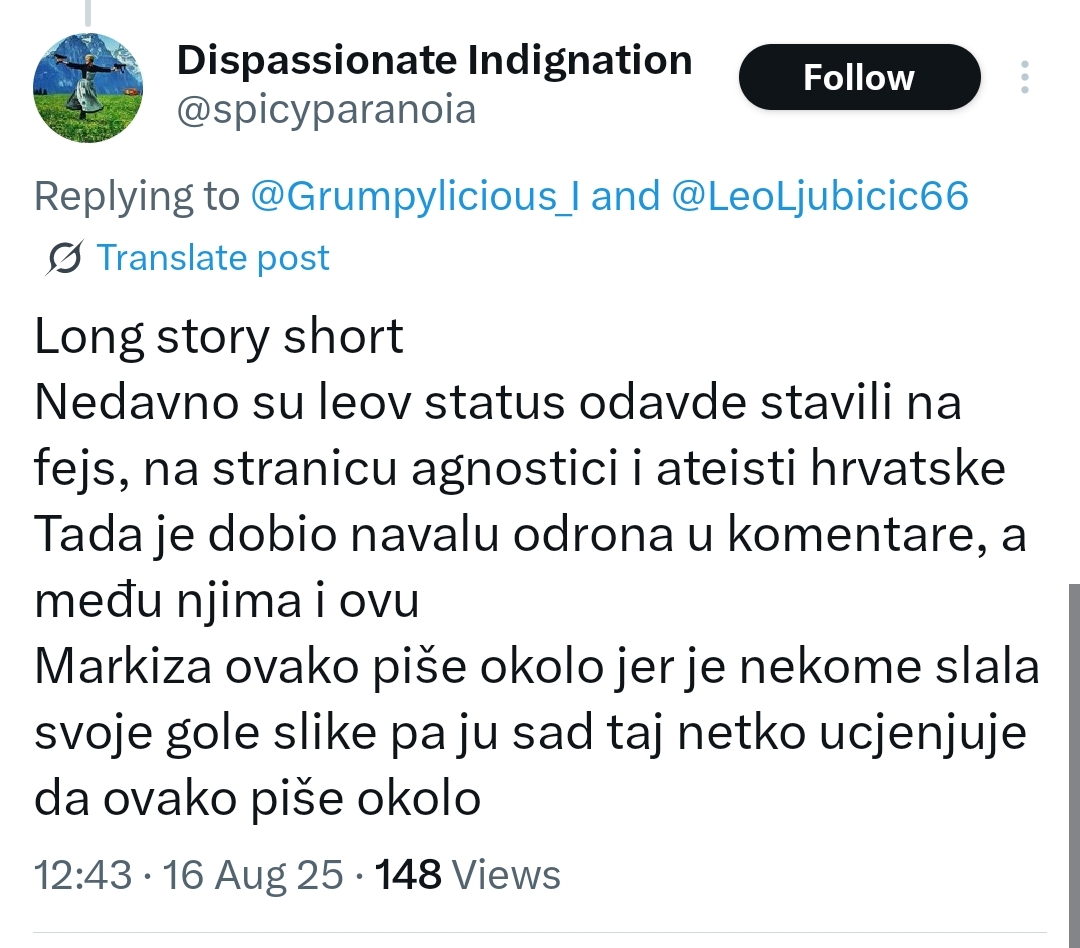Open the 148 Views count
Screen dimensions: 1080x948
tap(468, 875)
